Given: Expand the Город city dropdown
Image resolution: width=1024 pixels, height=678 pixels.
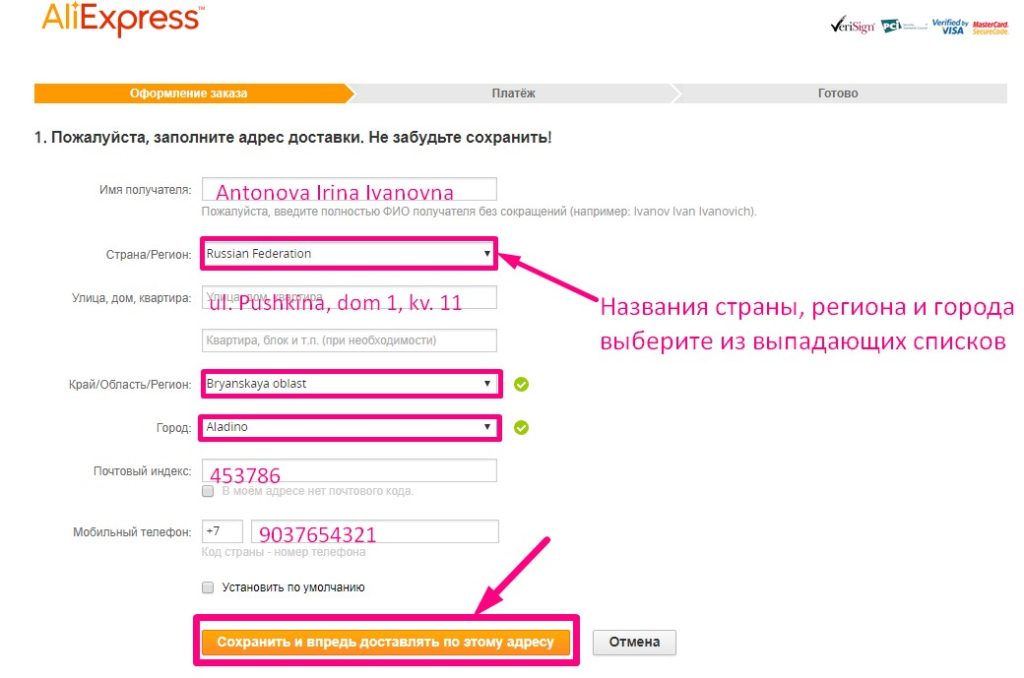Looking at the screenshot, I should (350, 426).
